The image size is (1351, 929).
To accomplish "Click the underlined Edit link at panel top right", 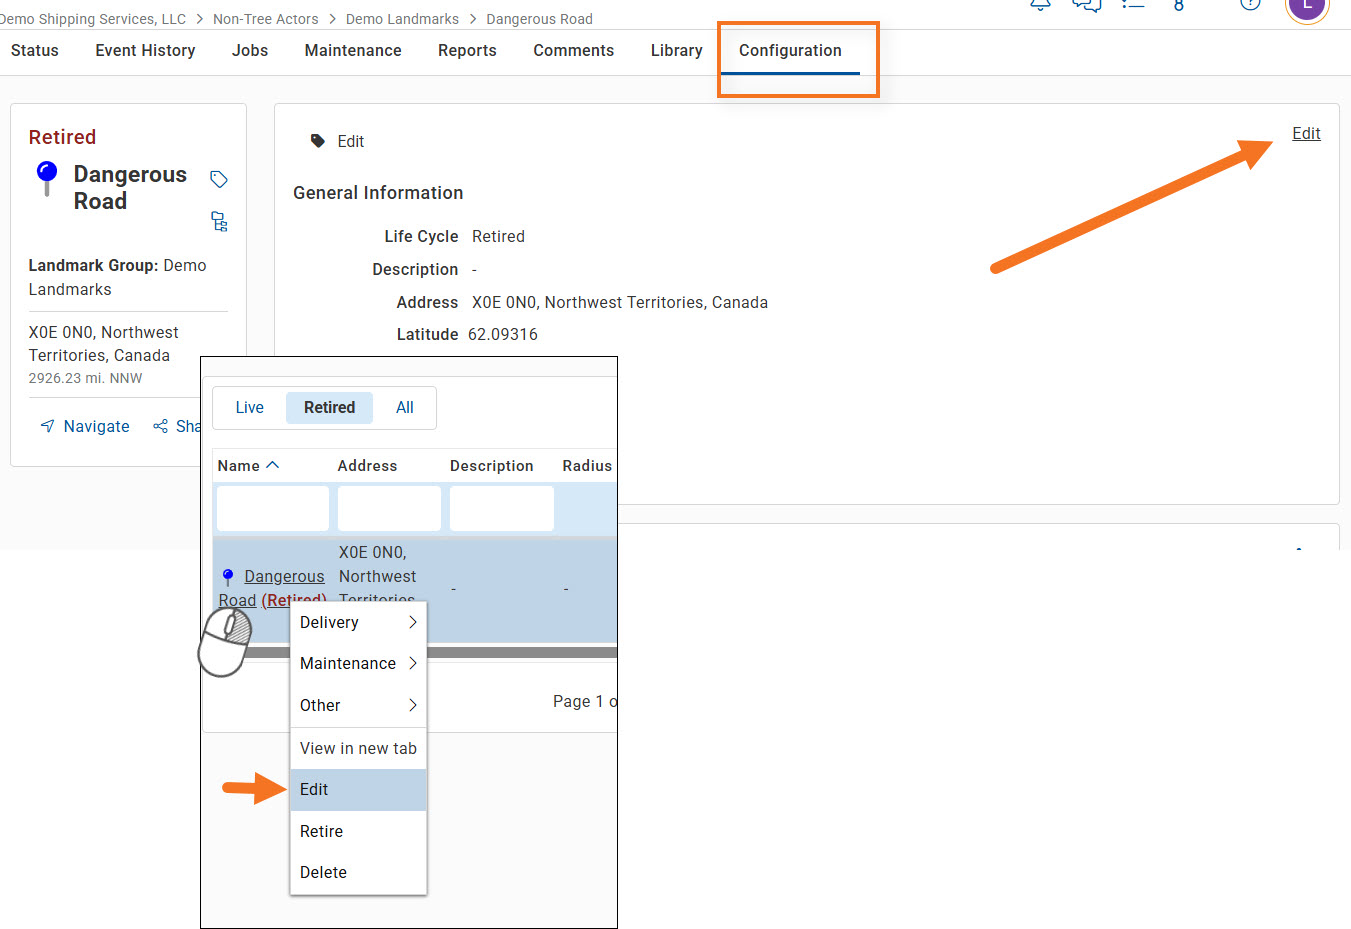I will coord(1306,133).
